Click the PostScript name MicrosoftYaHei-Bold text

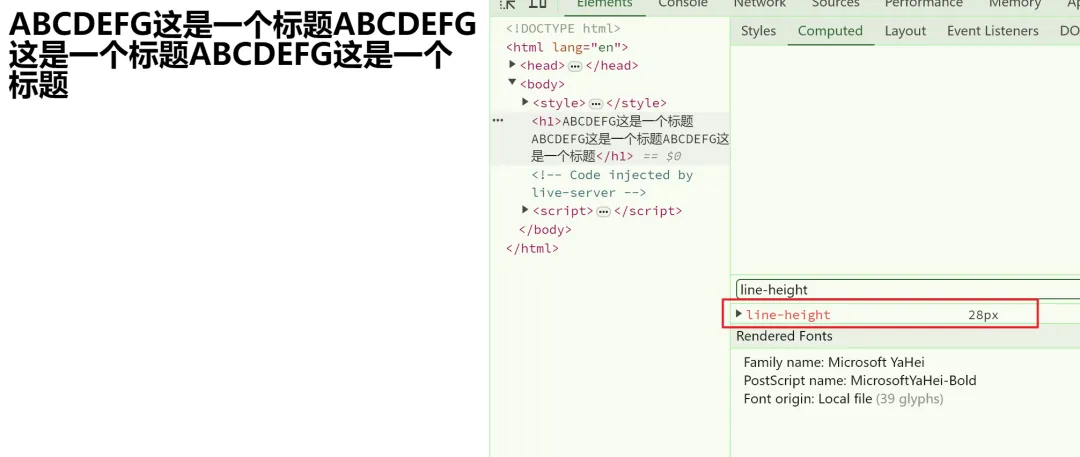coord(860,380)
